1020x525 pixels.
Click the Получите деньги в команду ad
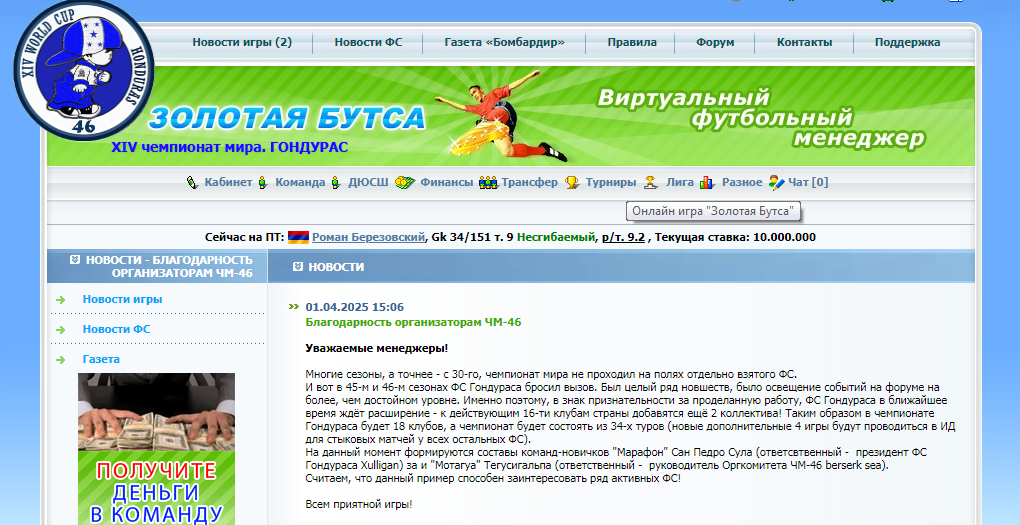(156, 449)
